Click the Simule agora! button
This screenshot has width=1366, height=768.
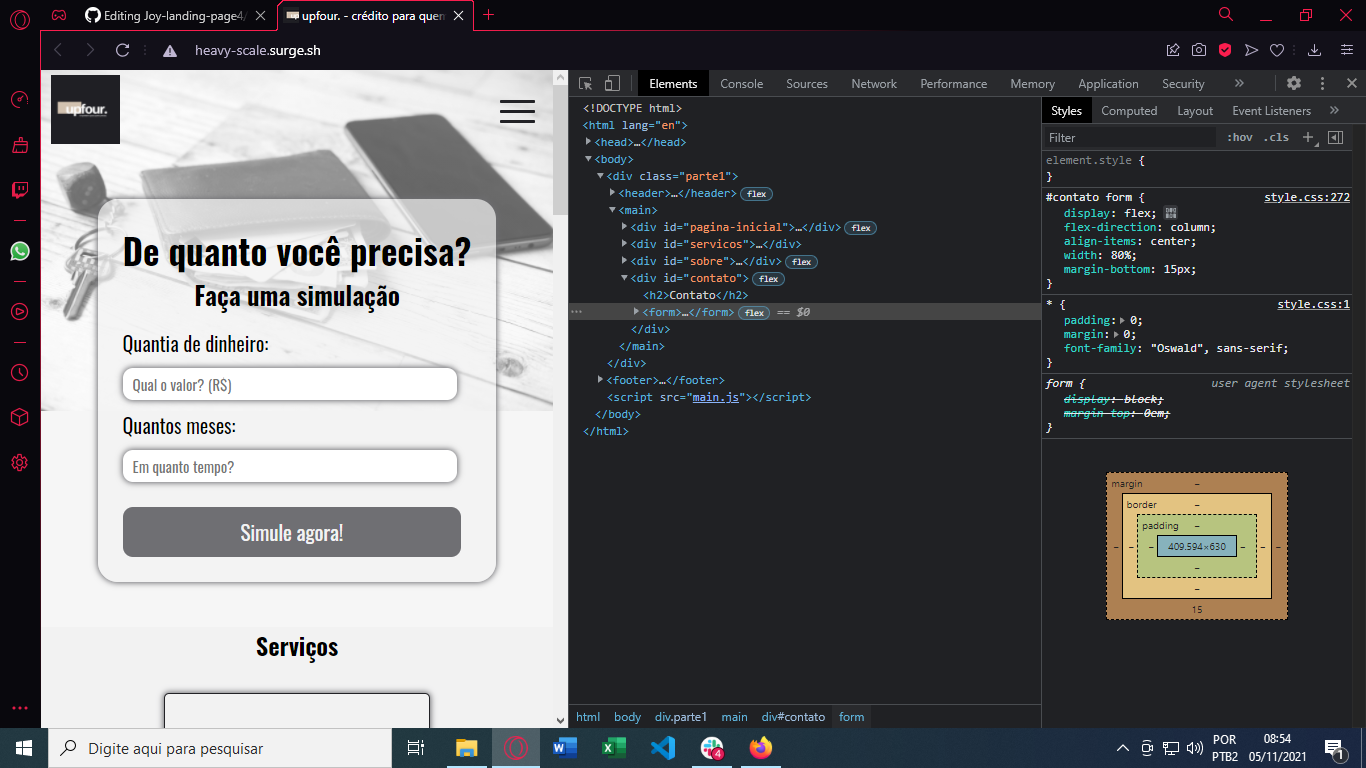(x=292, y=532)
